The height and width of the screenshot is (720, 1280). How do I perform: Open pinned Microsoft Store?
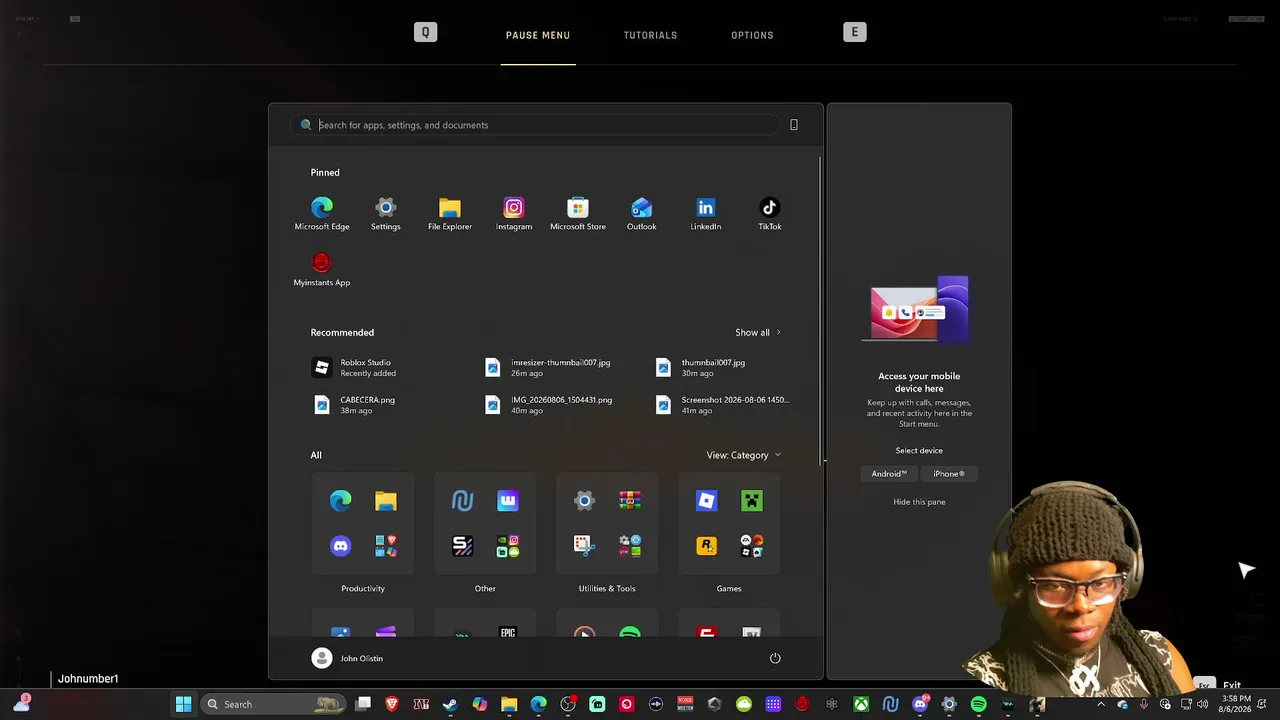(x=578, y=214)
